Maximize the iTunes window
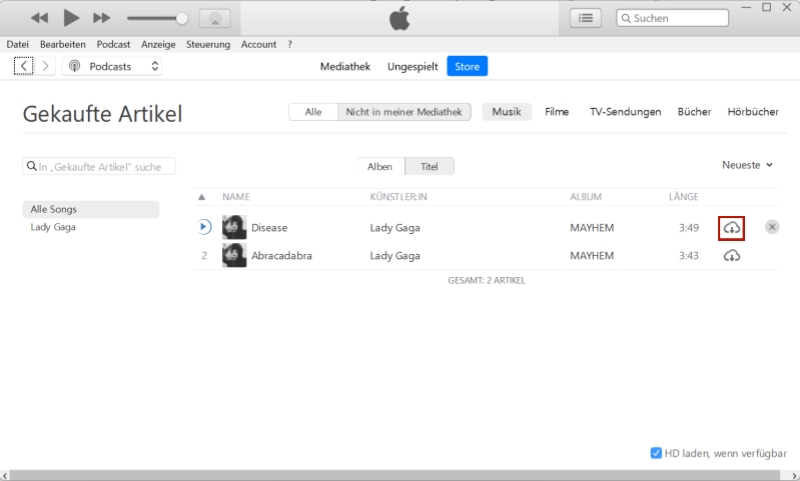The image size is (800, 481). click(x=766, y=7)
